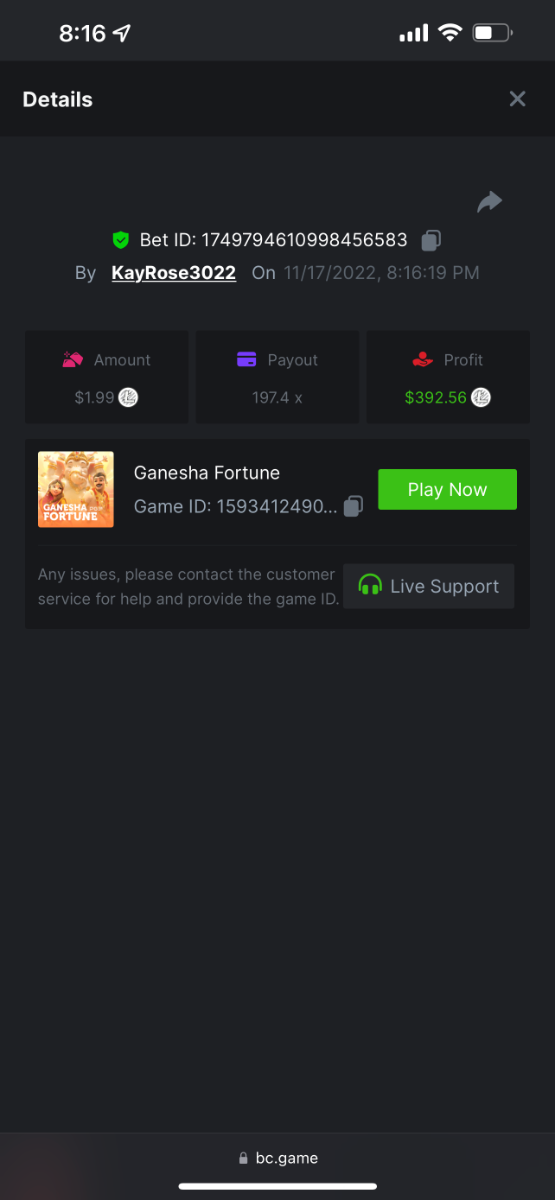555x1200 pixels.
Task: Copy the Bet ID
Action: pyautogui.click(x=431, y=240)
